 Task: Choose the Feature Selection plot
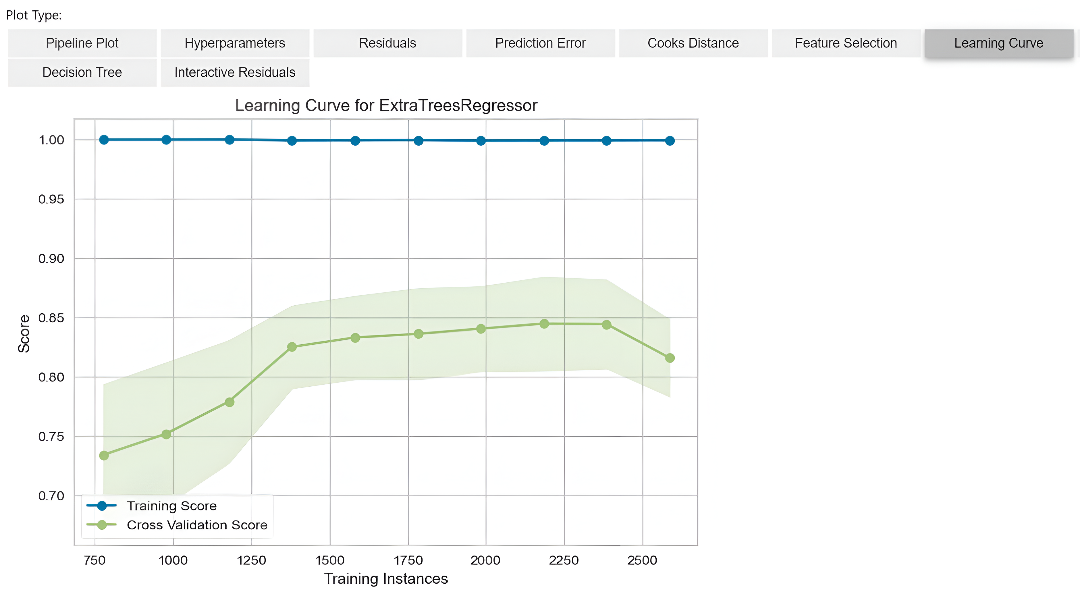pyautogui.click(x=846, y=43)
